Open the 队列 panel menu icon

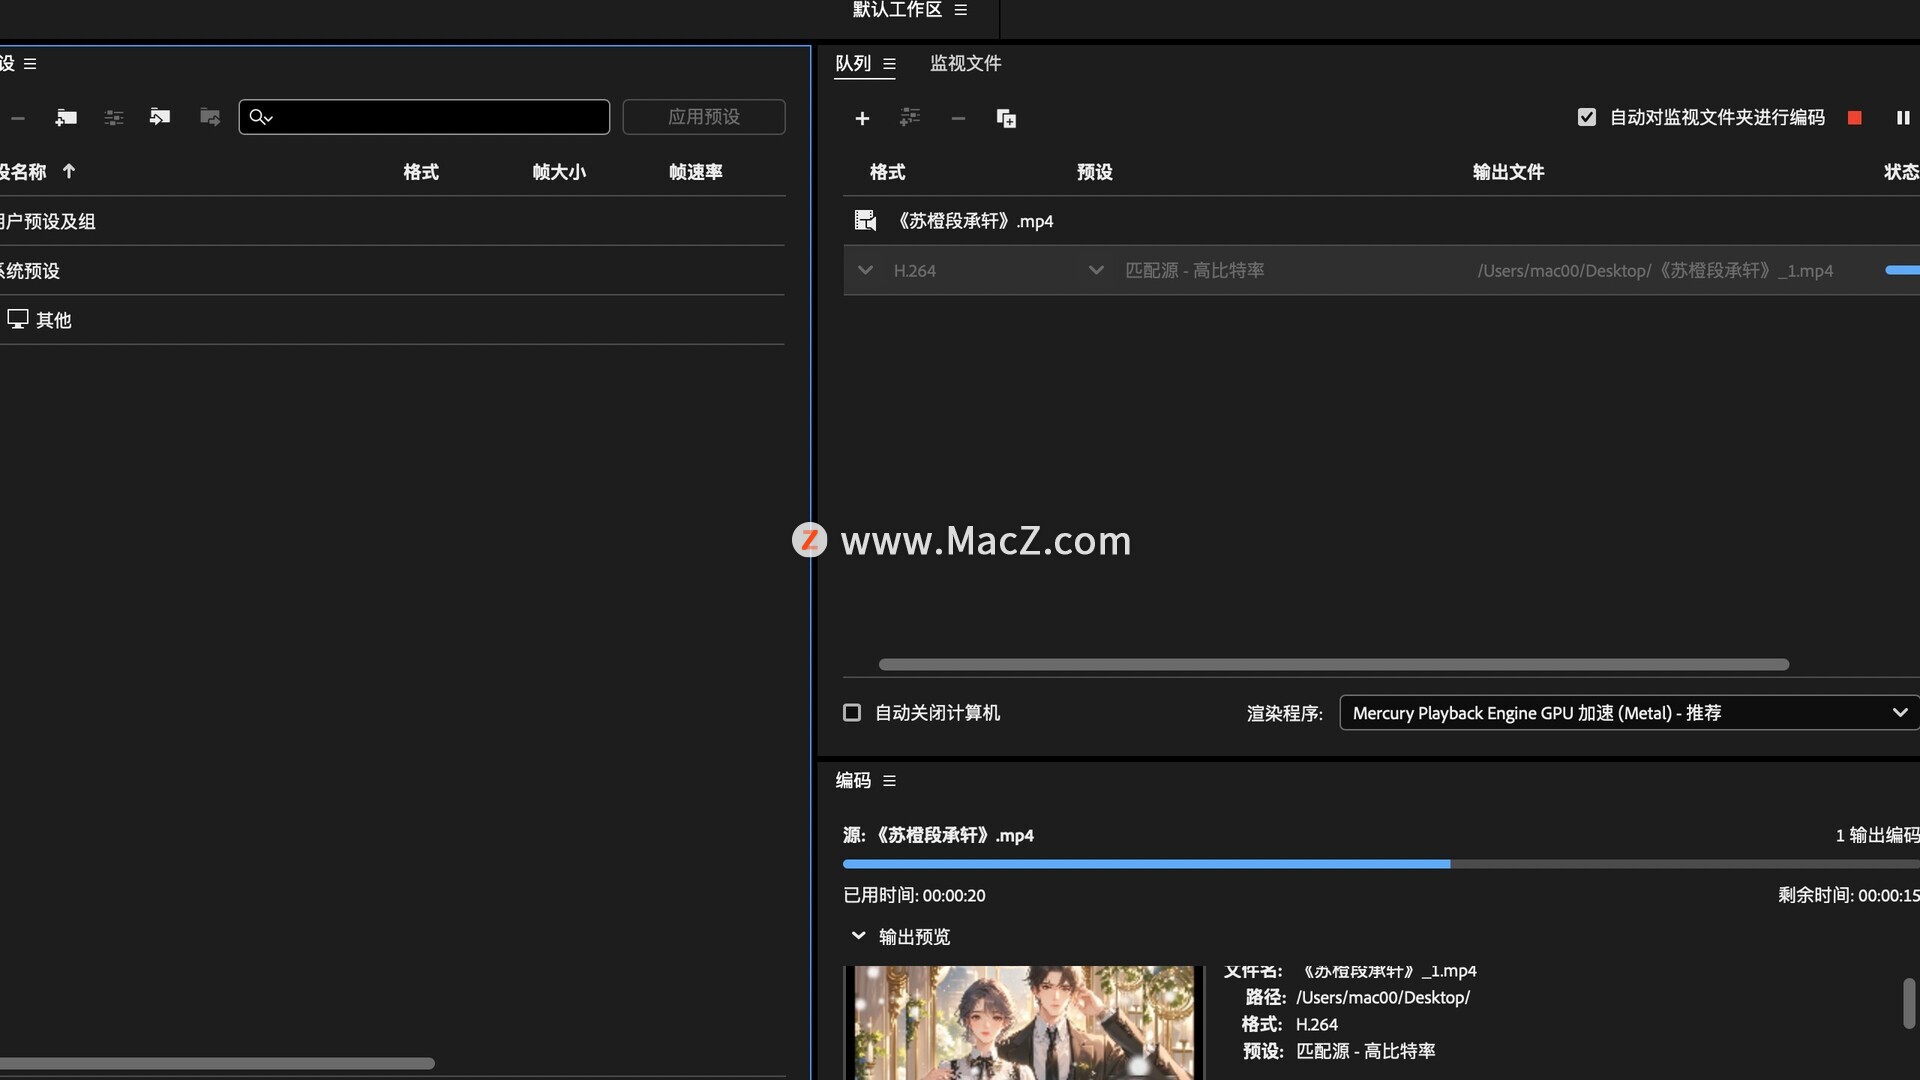click(889, 64)
